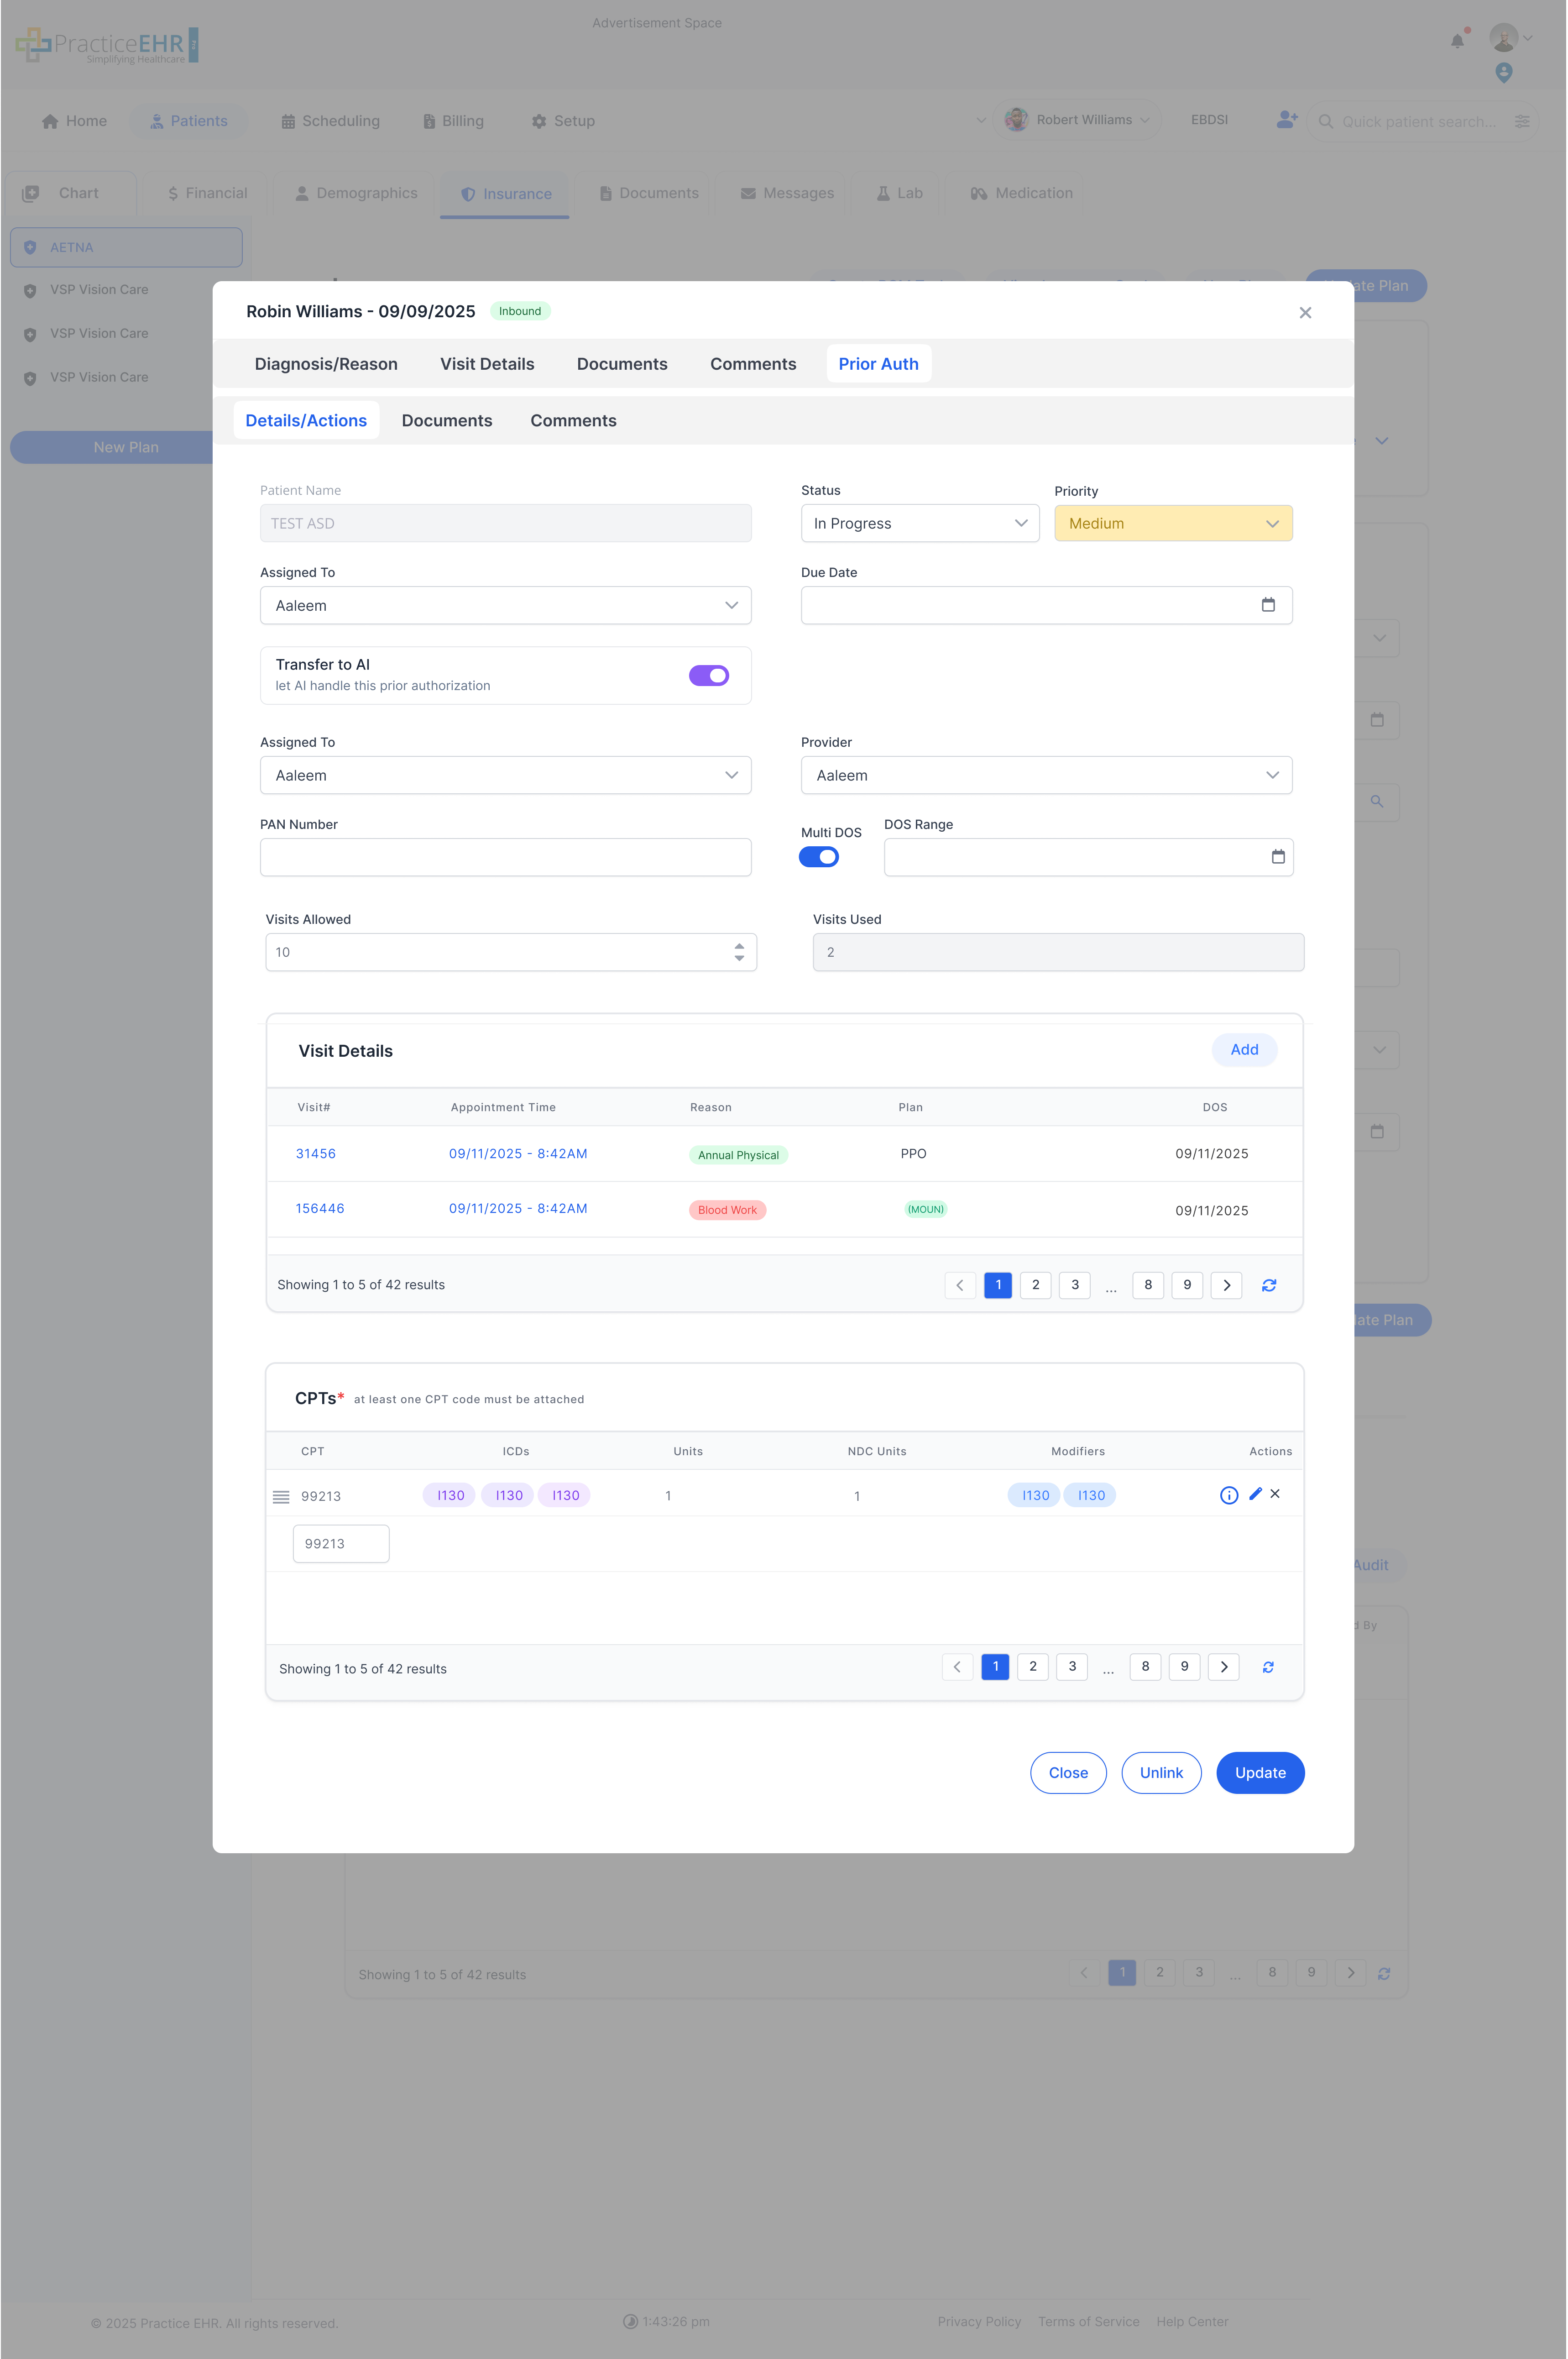The image size is (1568, 2359).
Task: Open visit 31456 link
Action: click(316, 1153)
